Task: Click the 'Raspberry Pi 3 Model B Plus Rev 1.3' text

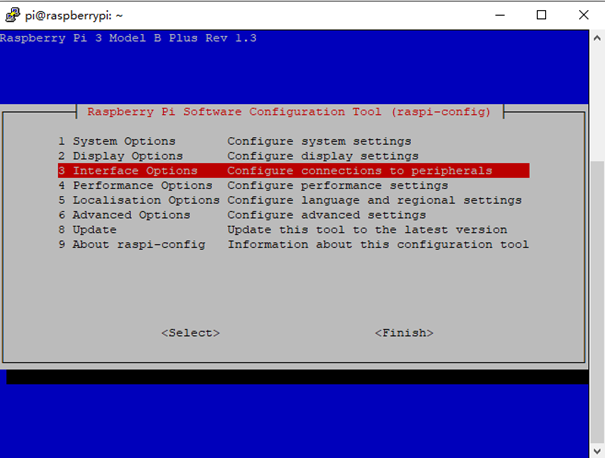Action: pos(128,38)
